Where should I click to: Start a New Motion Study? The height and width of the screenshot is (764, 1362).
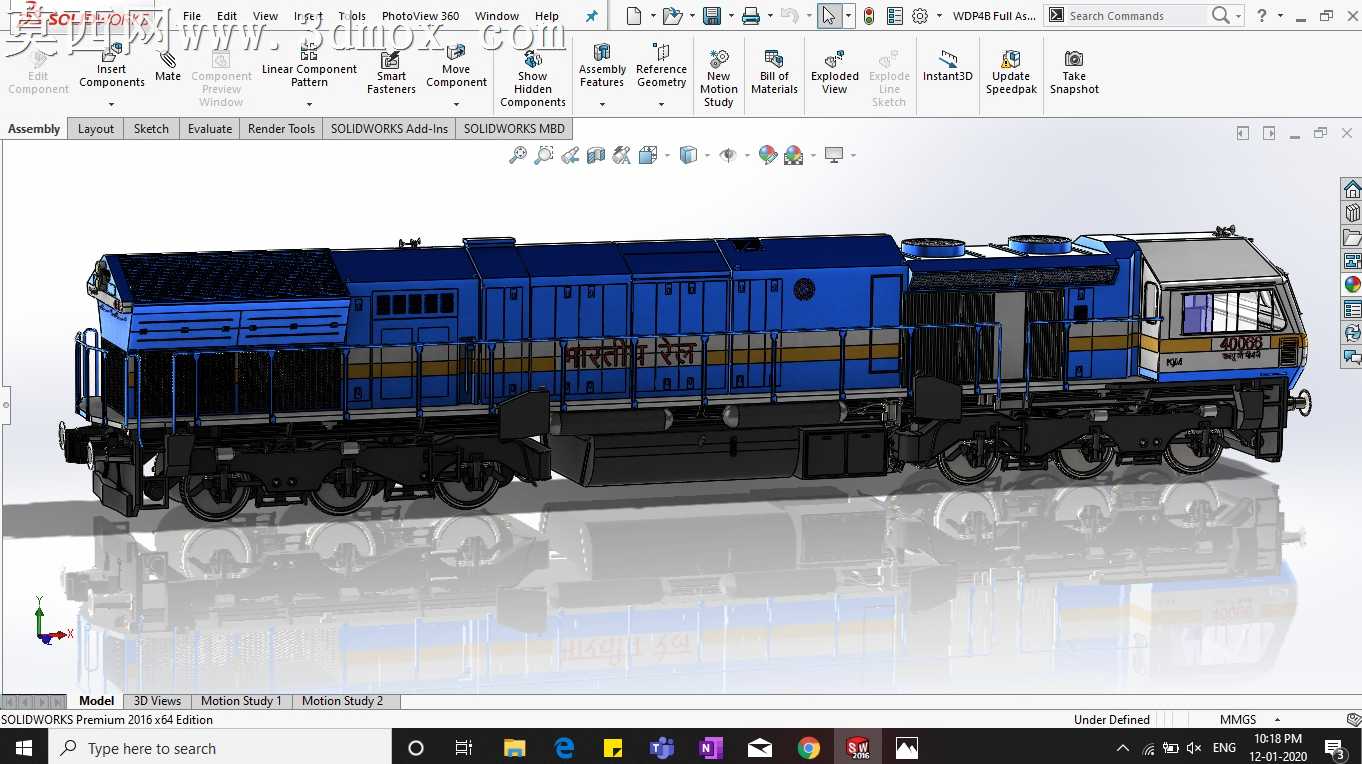[x=718, y=78]
